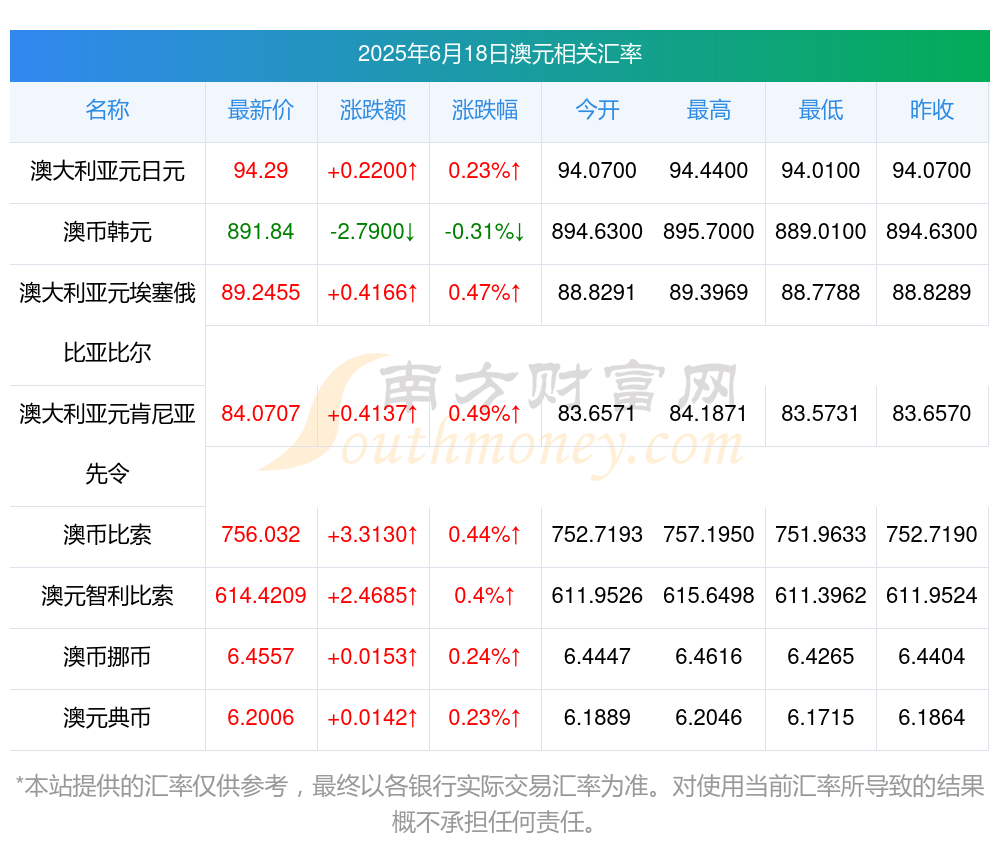Click percent change 0.47%↑
This screenshot has height=853, width=1000.
(485, 293)
